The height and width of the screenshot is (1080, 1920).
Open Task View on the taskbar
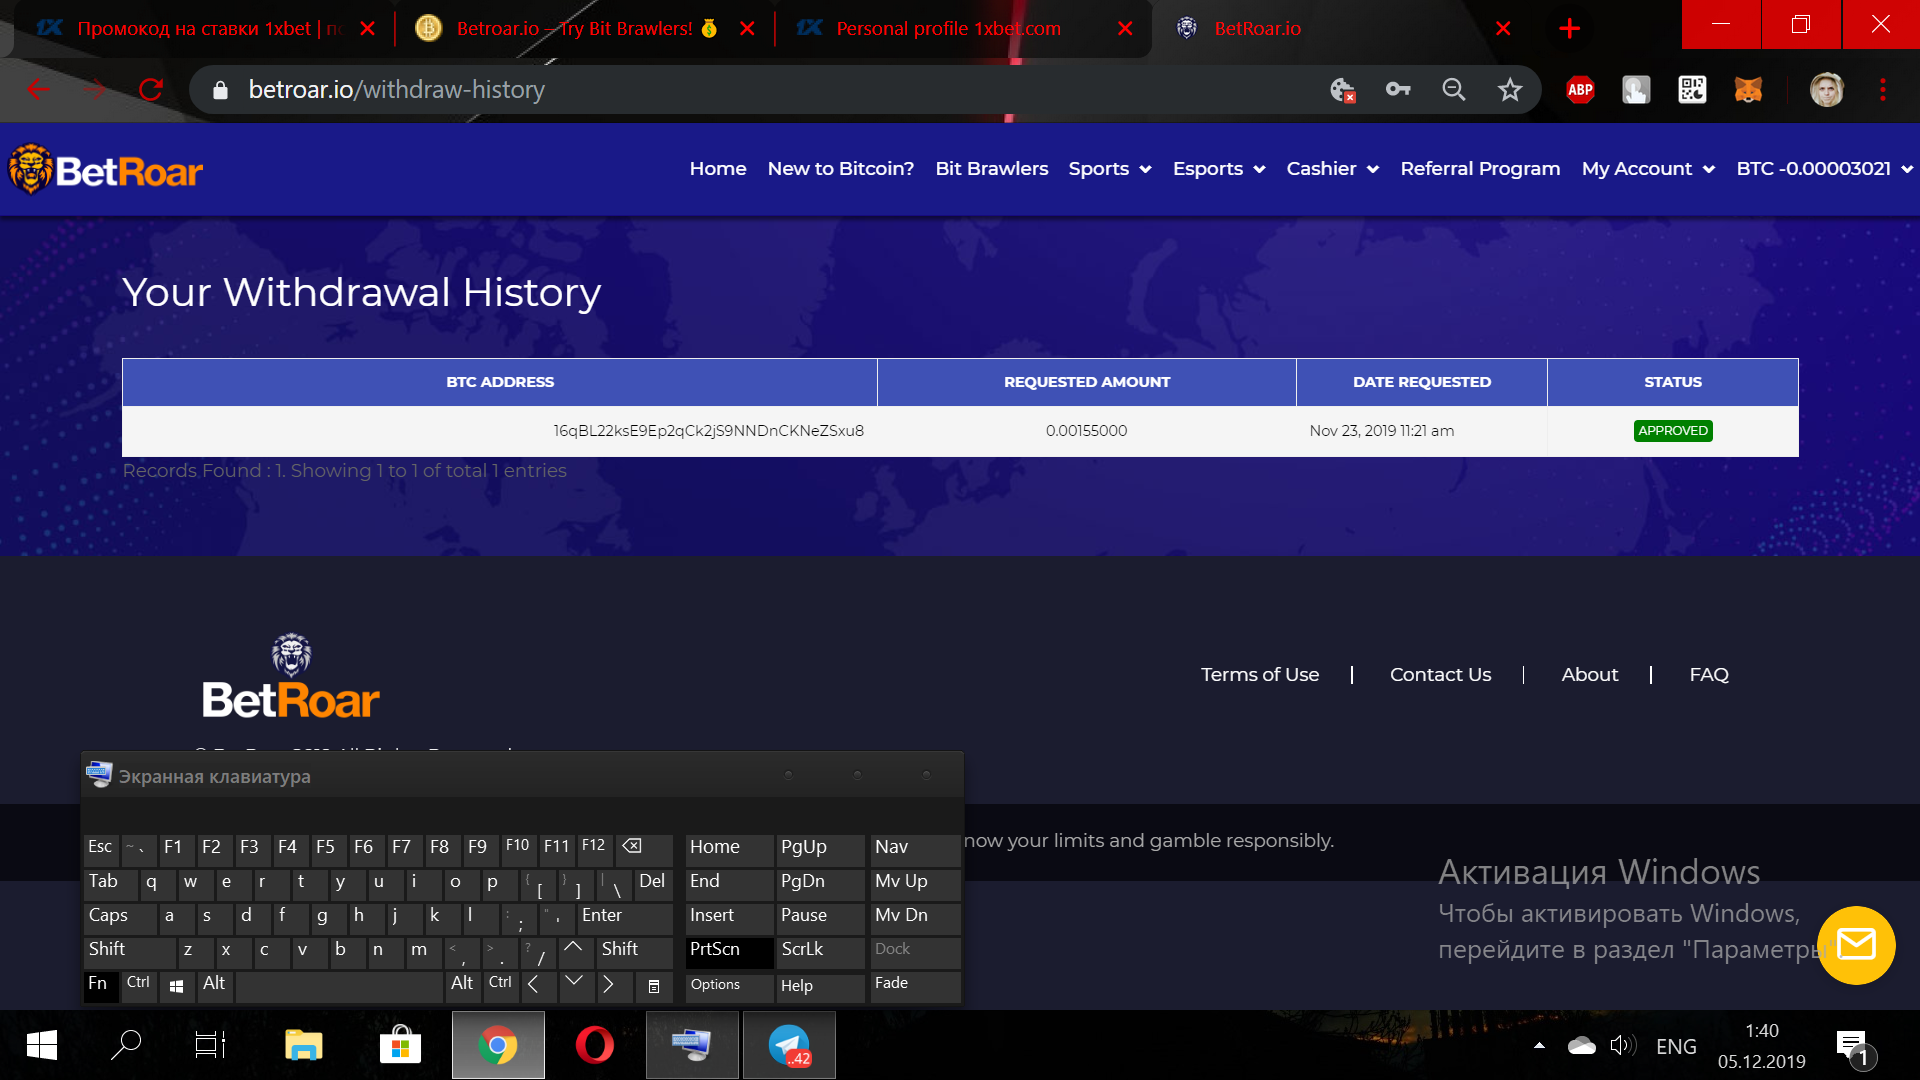[210, 1046]
